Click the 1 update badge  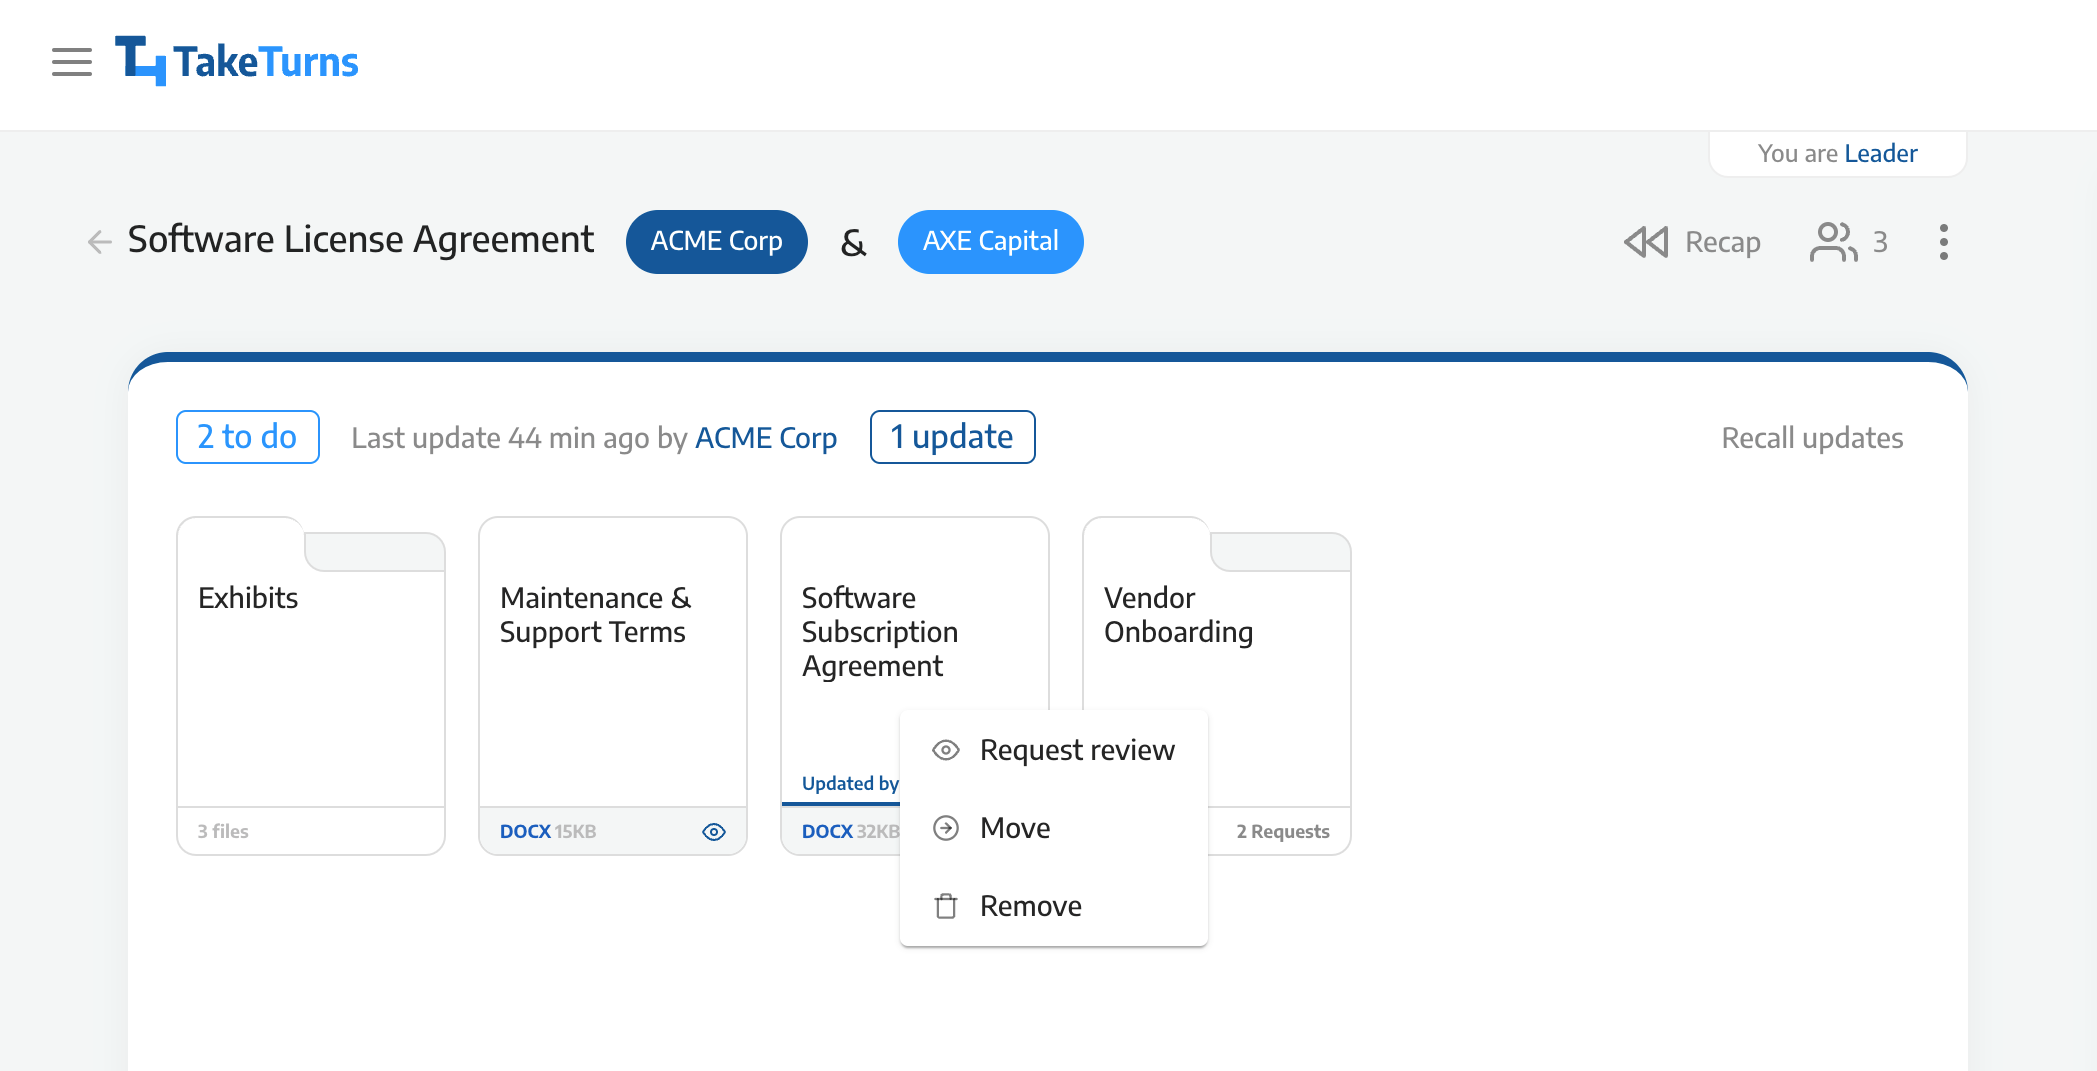click(952, 437)
